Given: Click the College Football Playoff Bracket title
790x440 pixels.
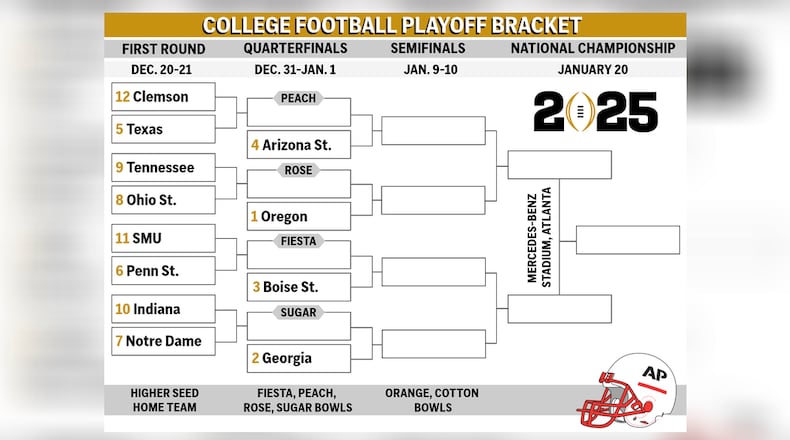Looking at the screenshot, I should click(392, 25).
